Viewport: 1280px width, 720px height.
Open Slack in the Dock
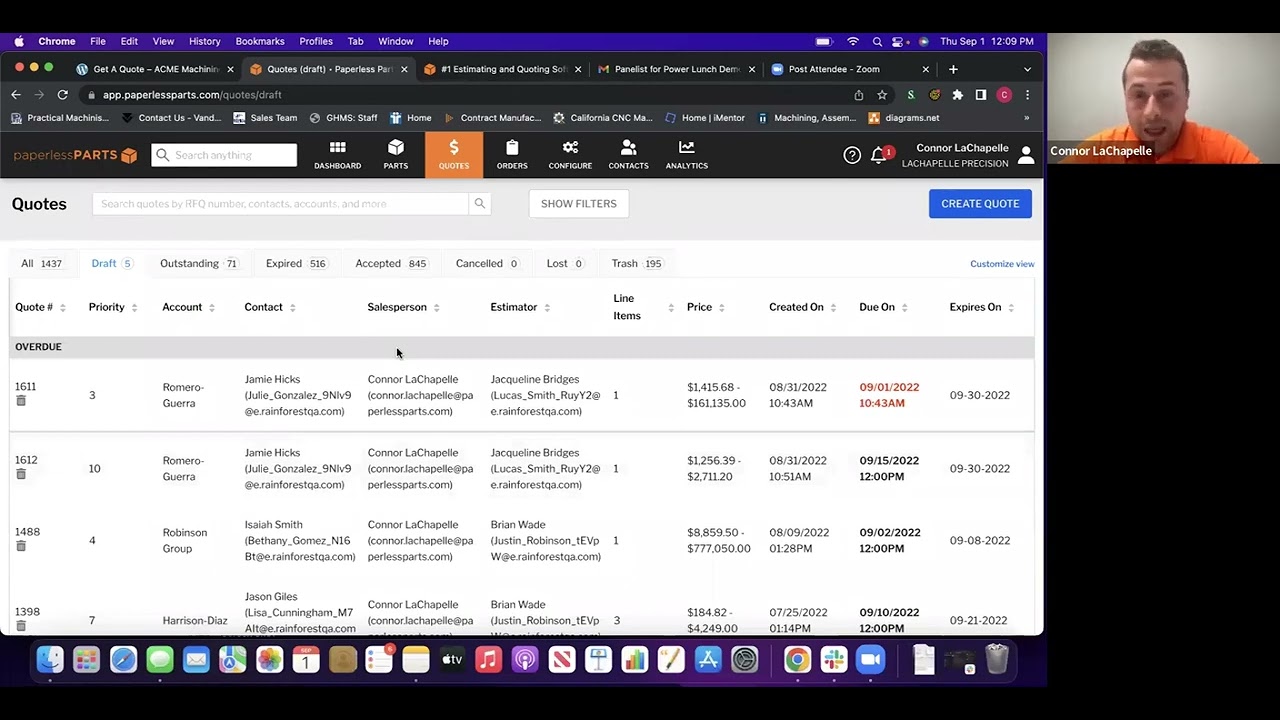tap(834, 660)
